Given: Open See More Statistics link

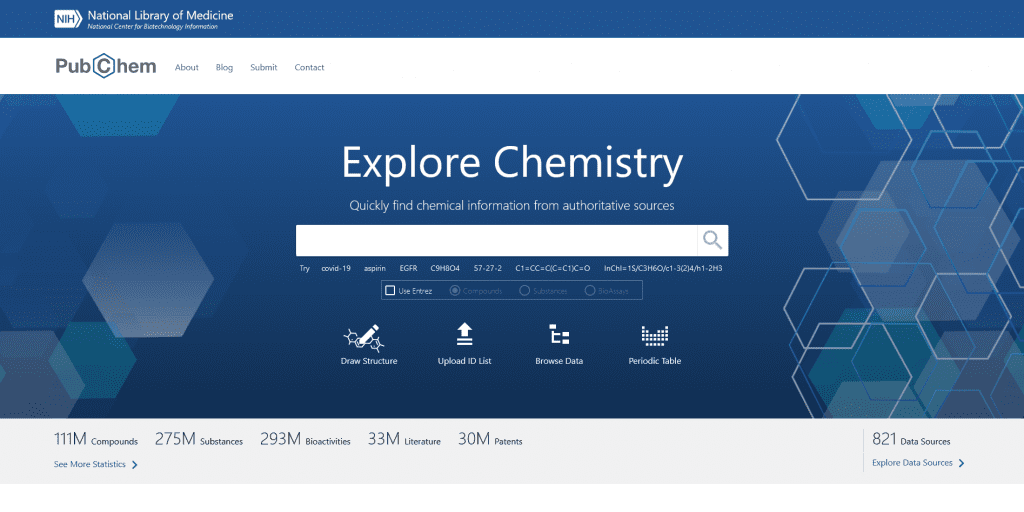Looking at the screenshot, I should click(89, 465).
